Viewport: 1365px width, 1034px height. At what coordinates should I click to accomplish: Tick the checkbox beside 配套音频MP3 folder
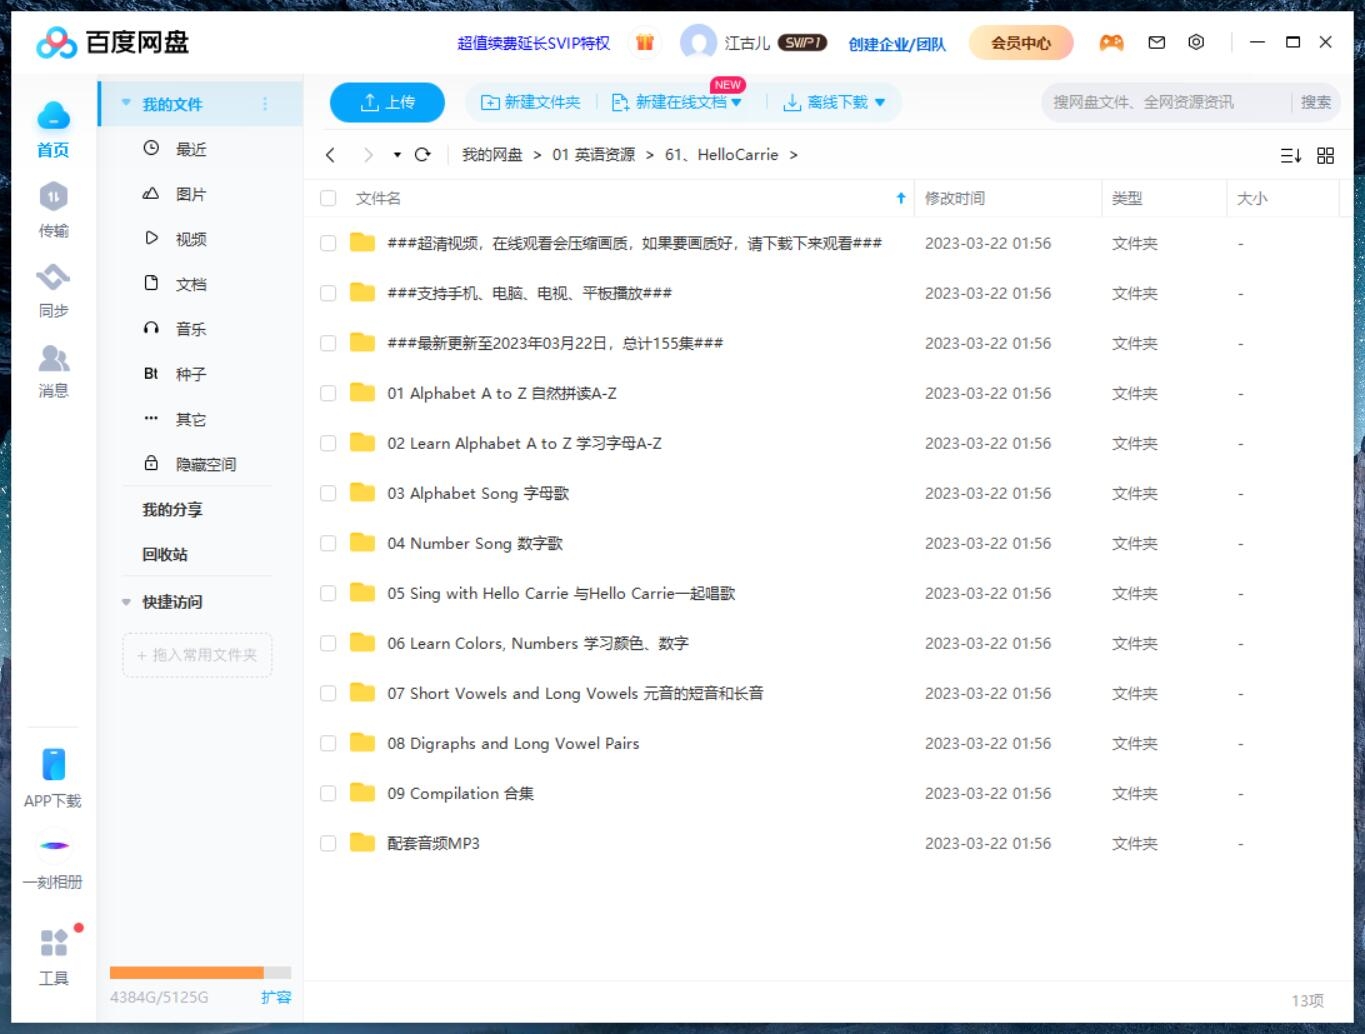328,843
